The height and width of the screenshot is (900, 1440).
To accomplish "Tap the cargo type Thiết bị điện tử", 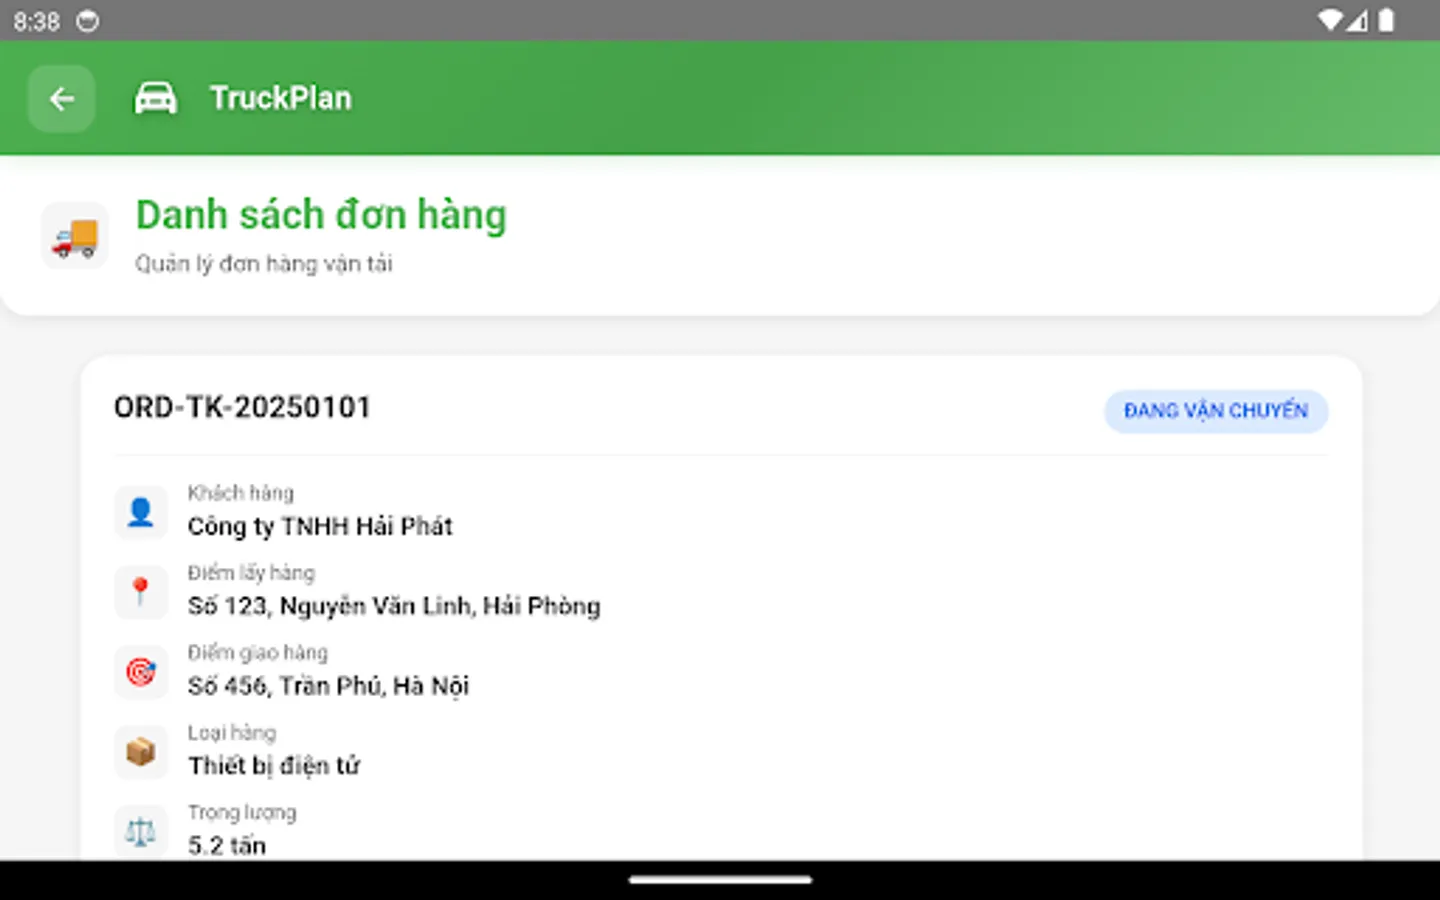I will 275,766.
